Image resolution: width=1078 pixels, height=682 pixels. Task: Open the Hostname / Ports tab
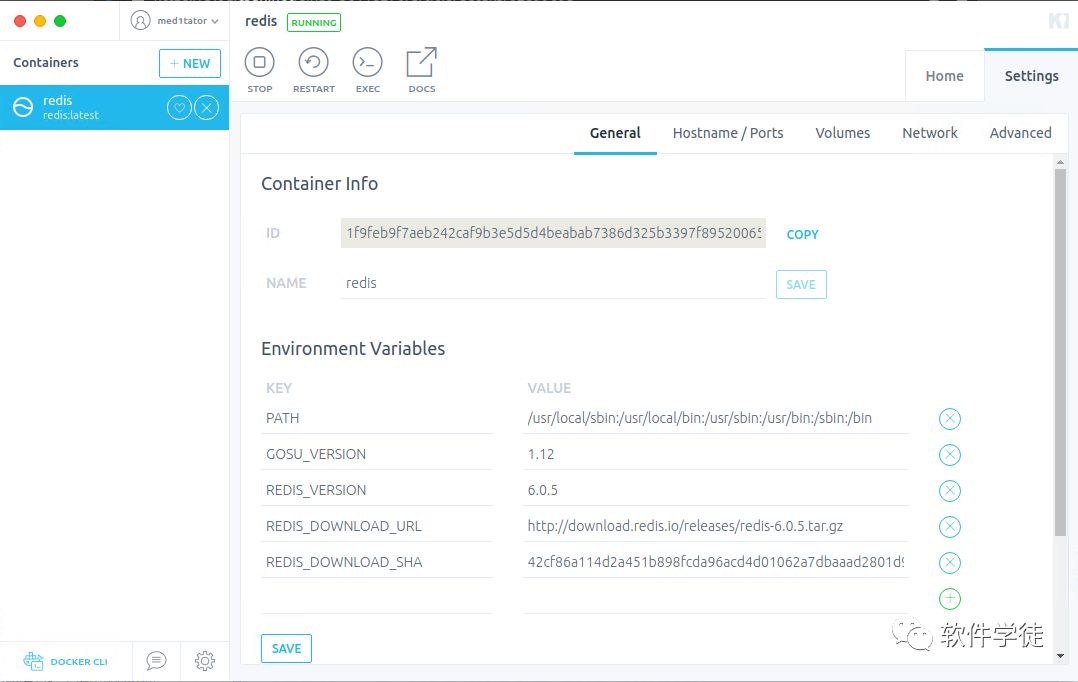pos(727,133)
